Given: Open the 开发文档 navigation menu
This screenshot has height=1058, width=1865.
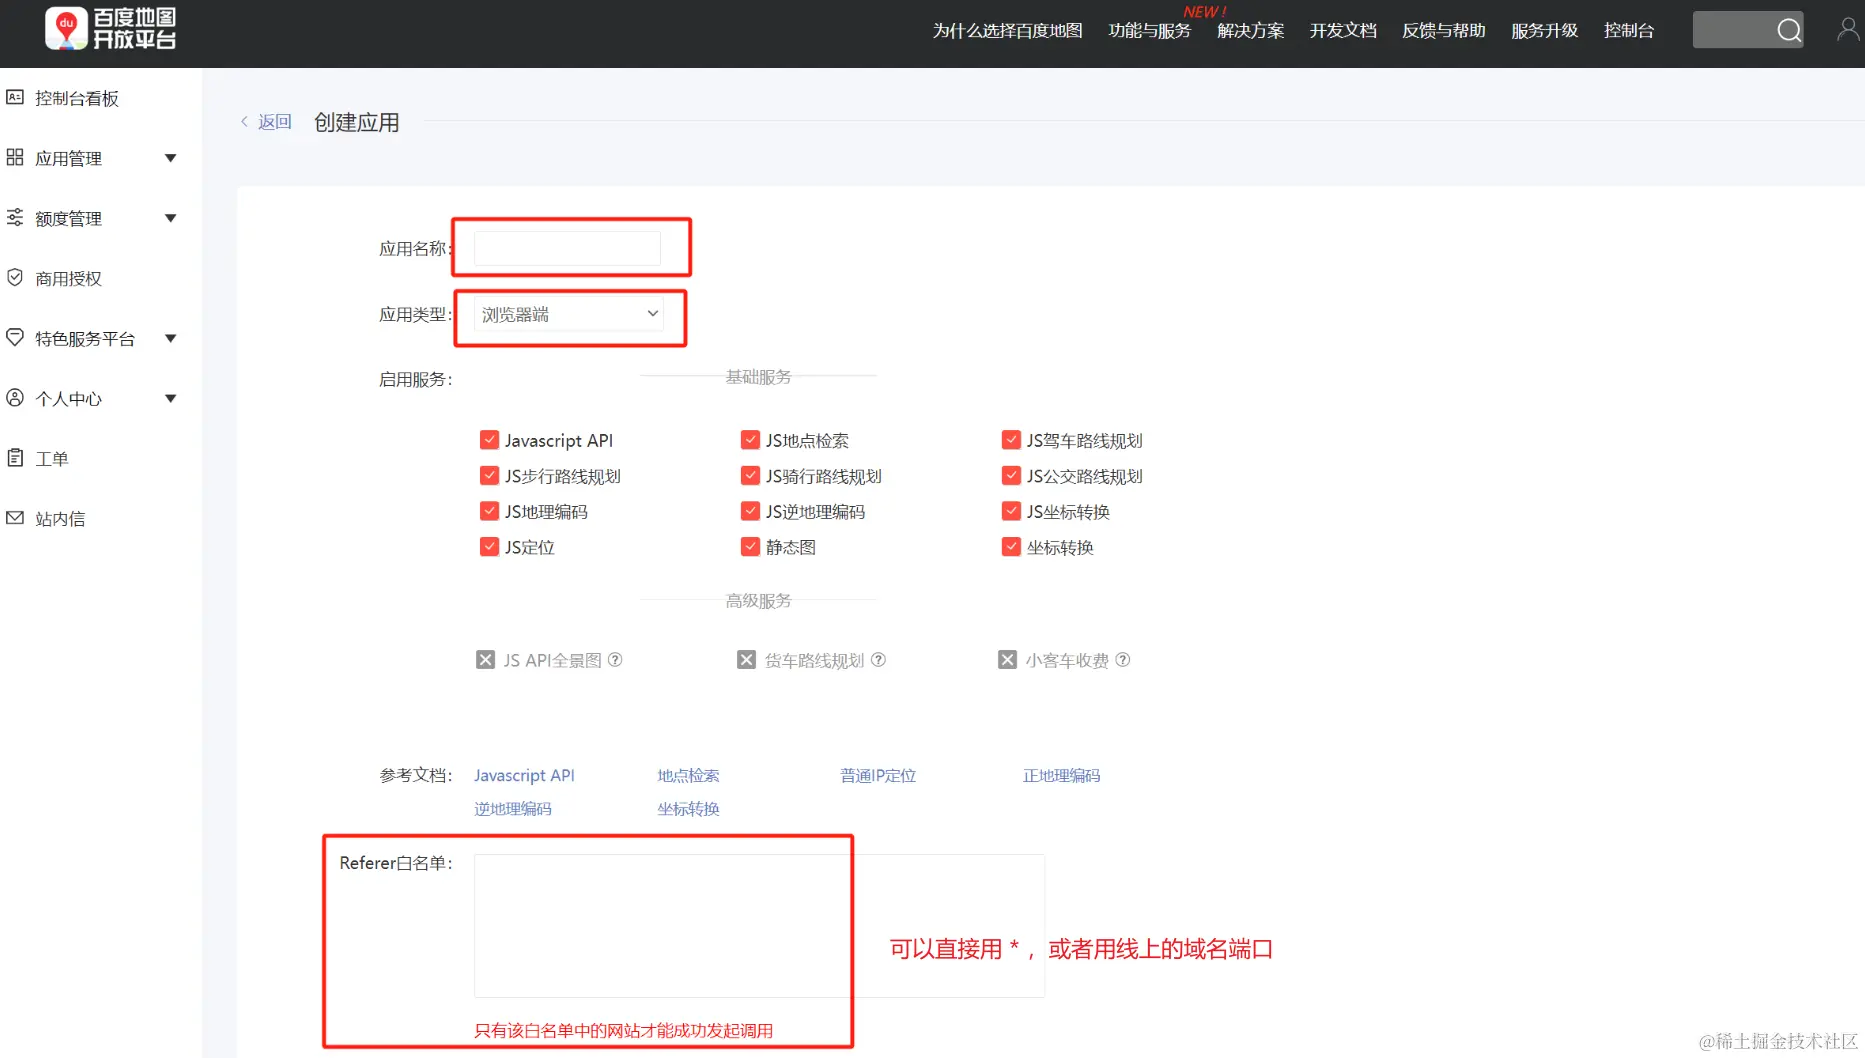Looking at the screenshot, I should coord(1343,31).
